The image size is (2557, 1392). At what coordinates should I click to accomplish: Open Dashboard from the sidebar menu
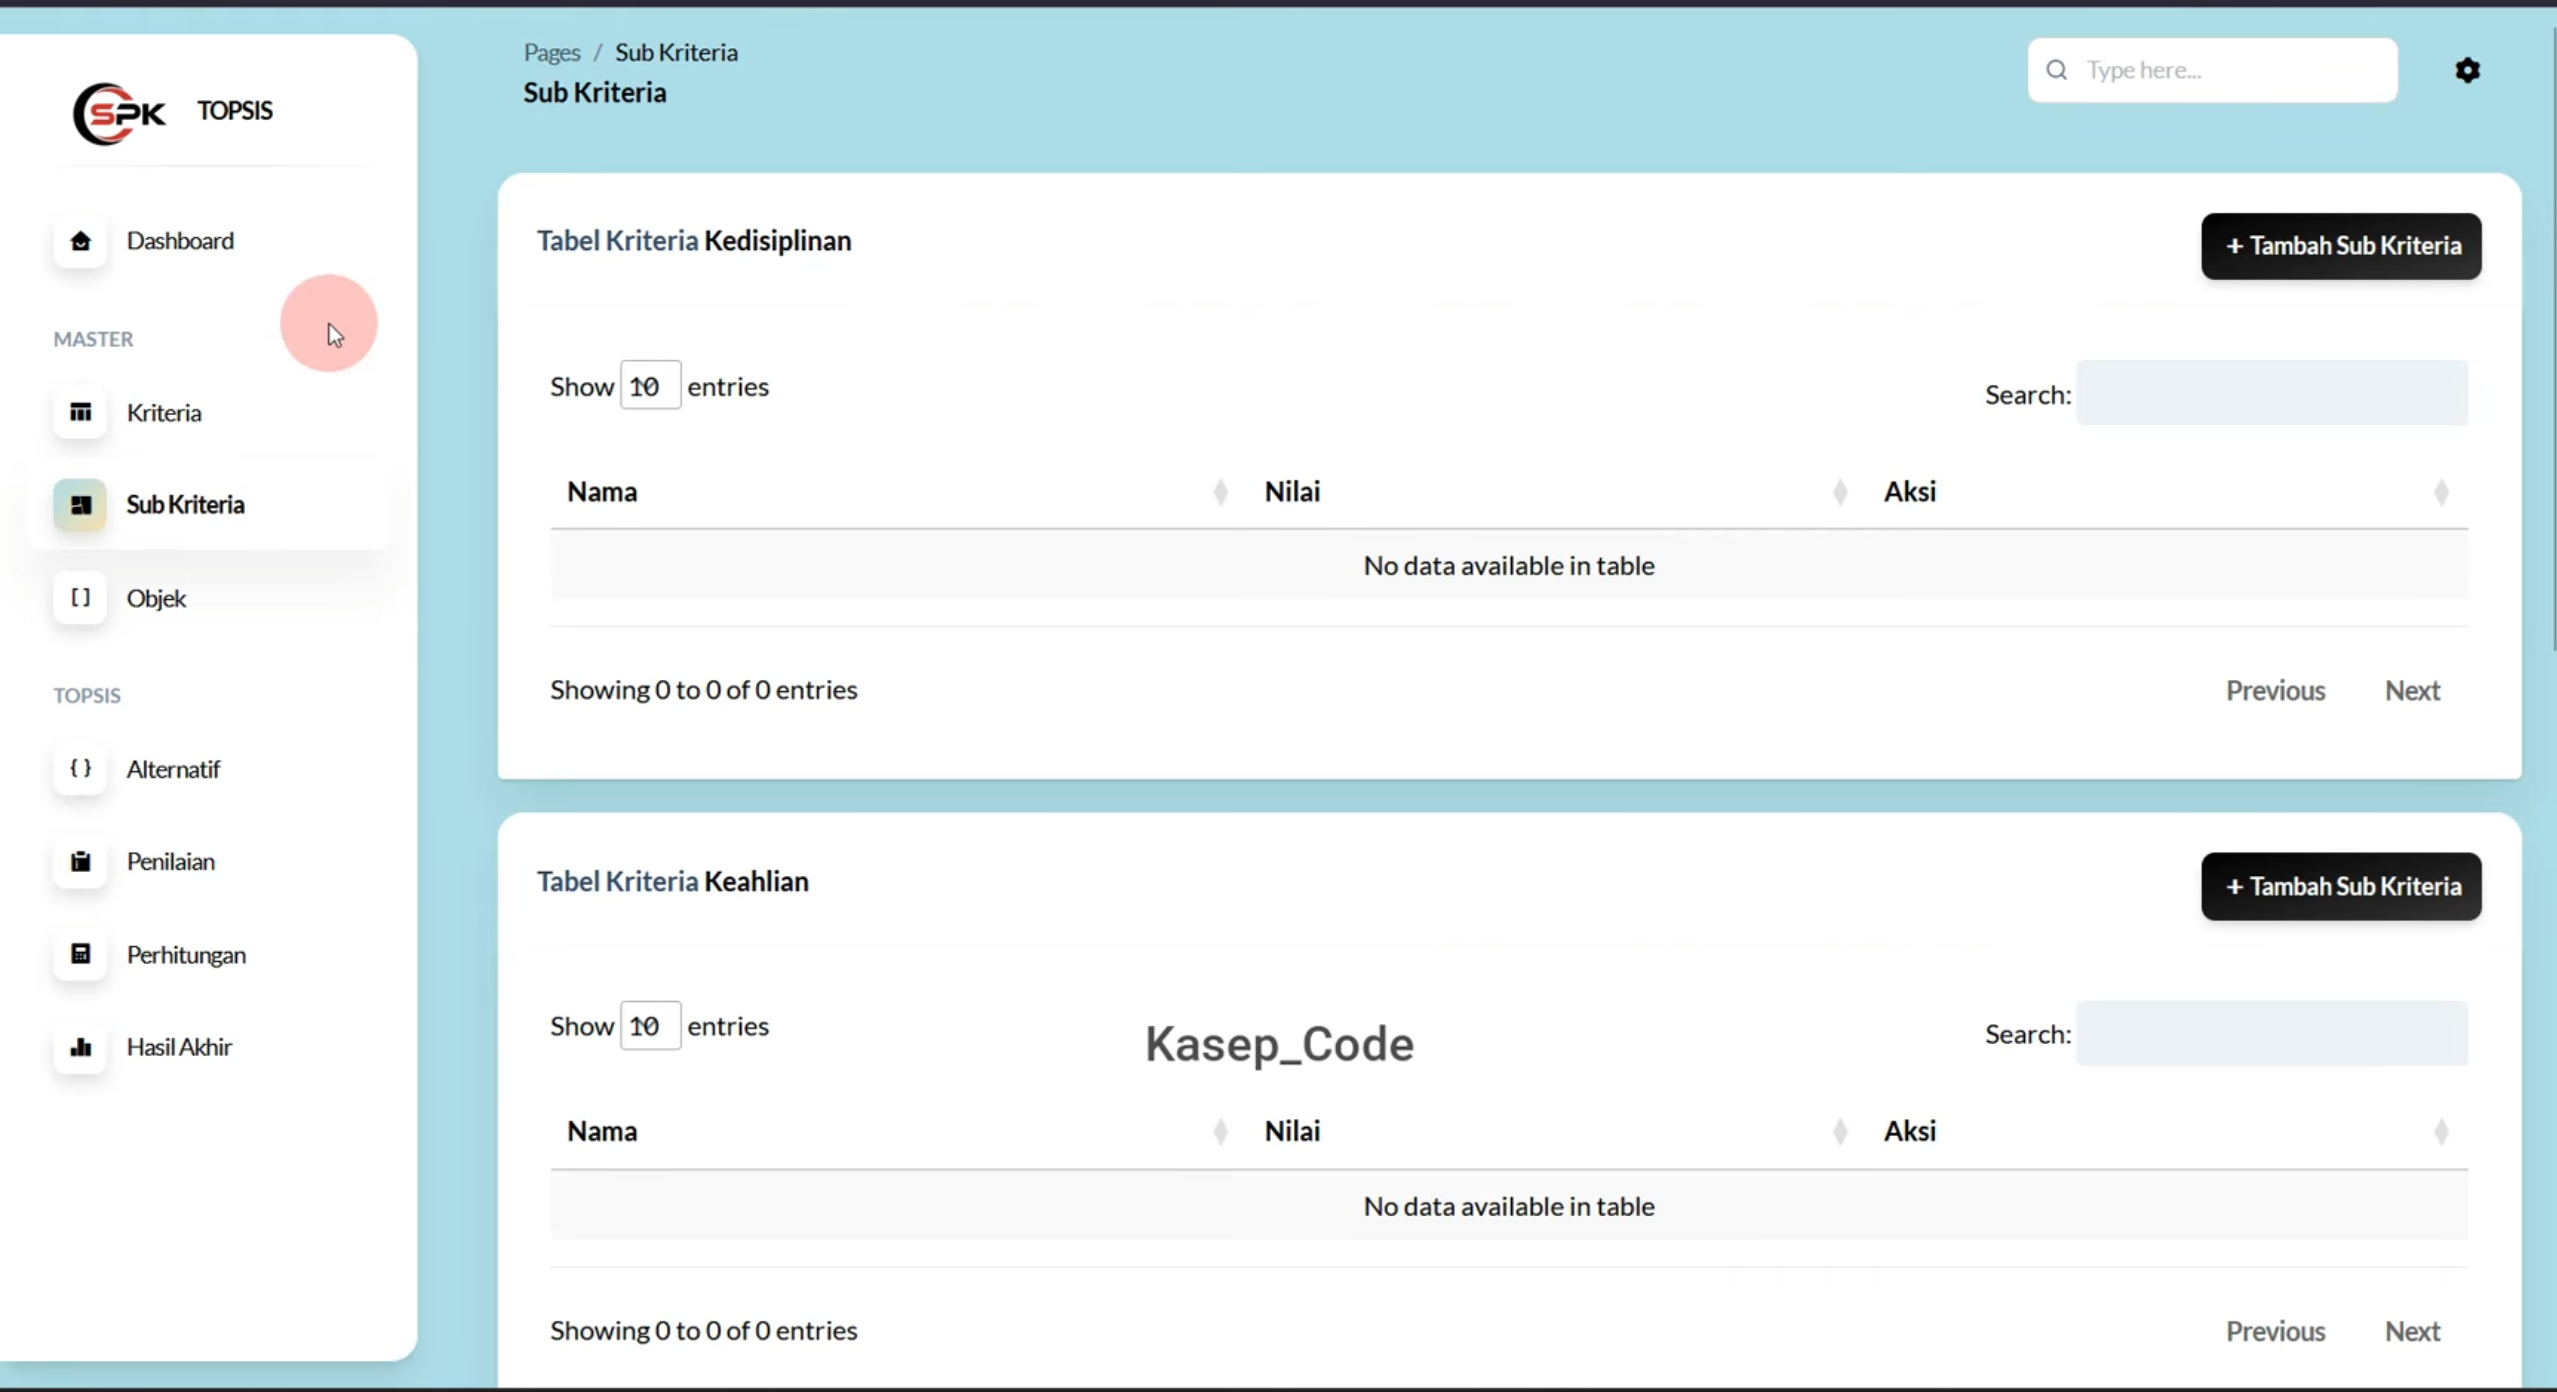click(x=180, y=241)
